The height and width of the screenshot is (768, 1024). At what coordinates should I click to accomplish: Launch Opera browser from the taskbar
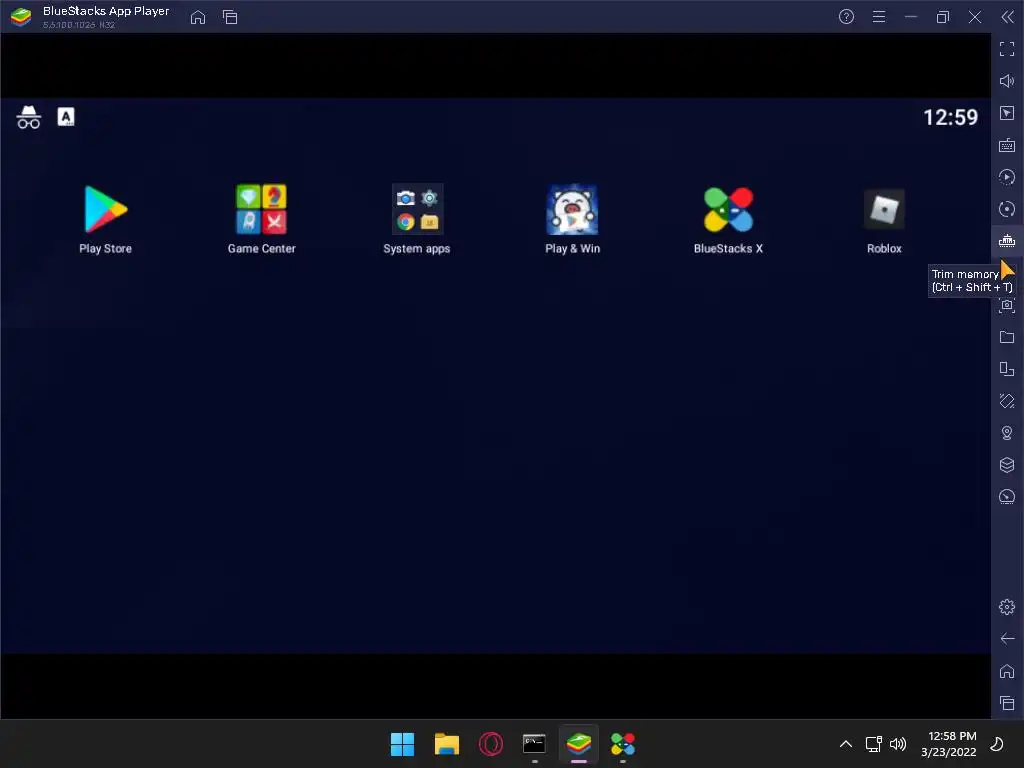[x=490, y=744]
